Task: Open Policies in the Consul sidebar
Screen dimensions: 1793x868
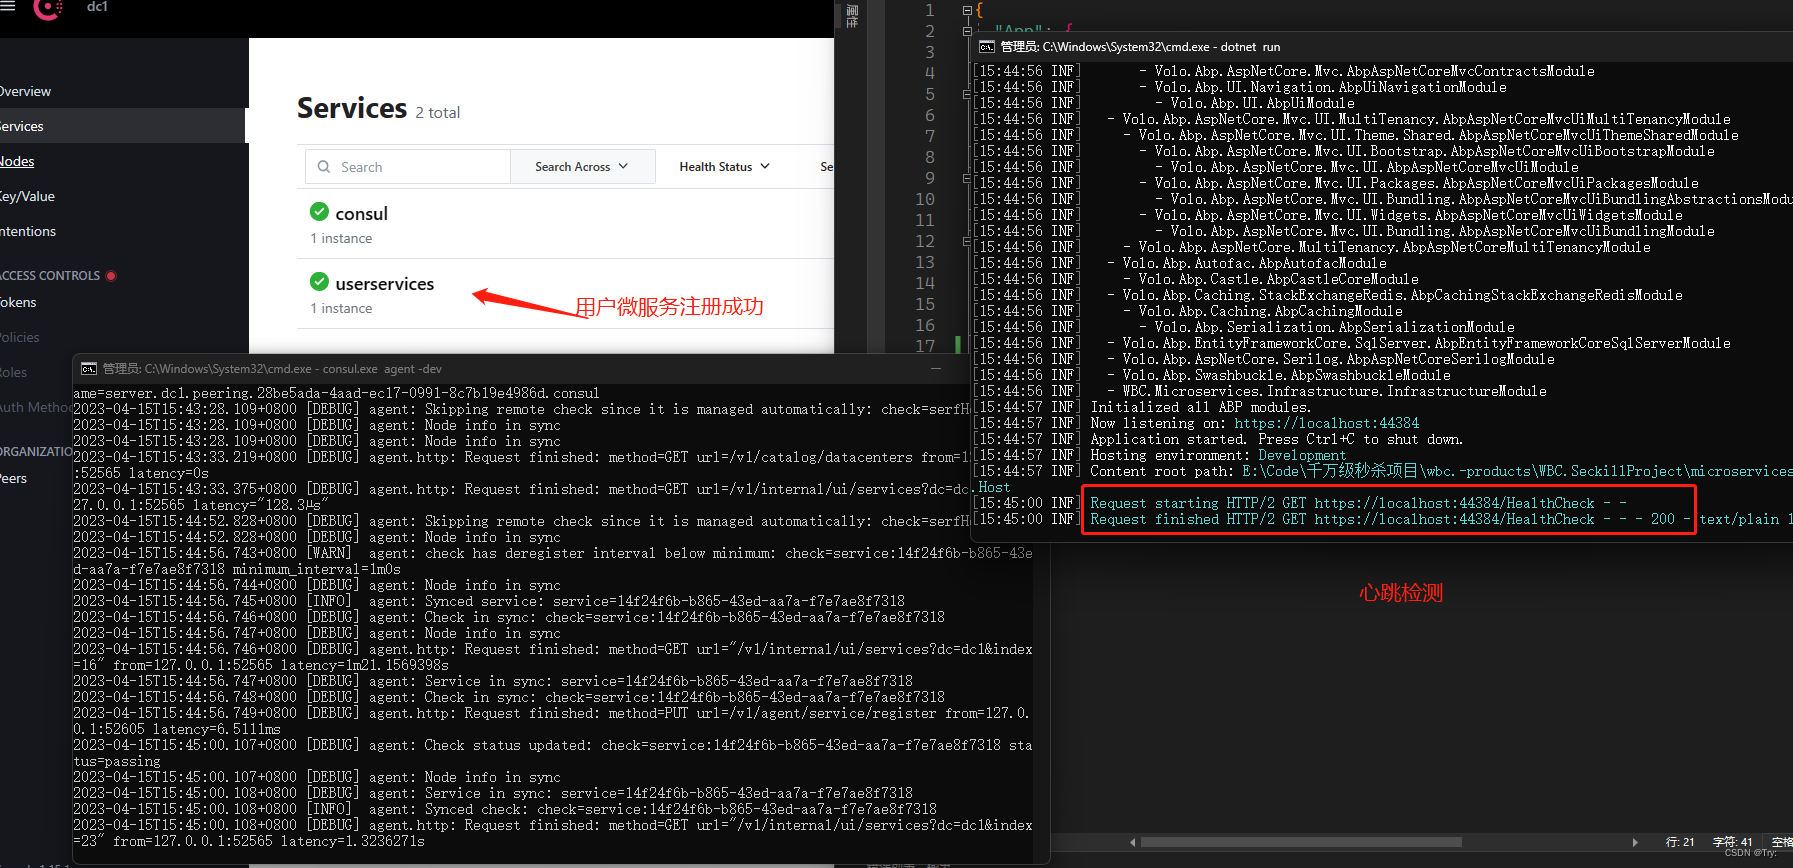Action: click(x=20, y=337)
